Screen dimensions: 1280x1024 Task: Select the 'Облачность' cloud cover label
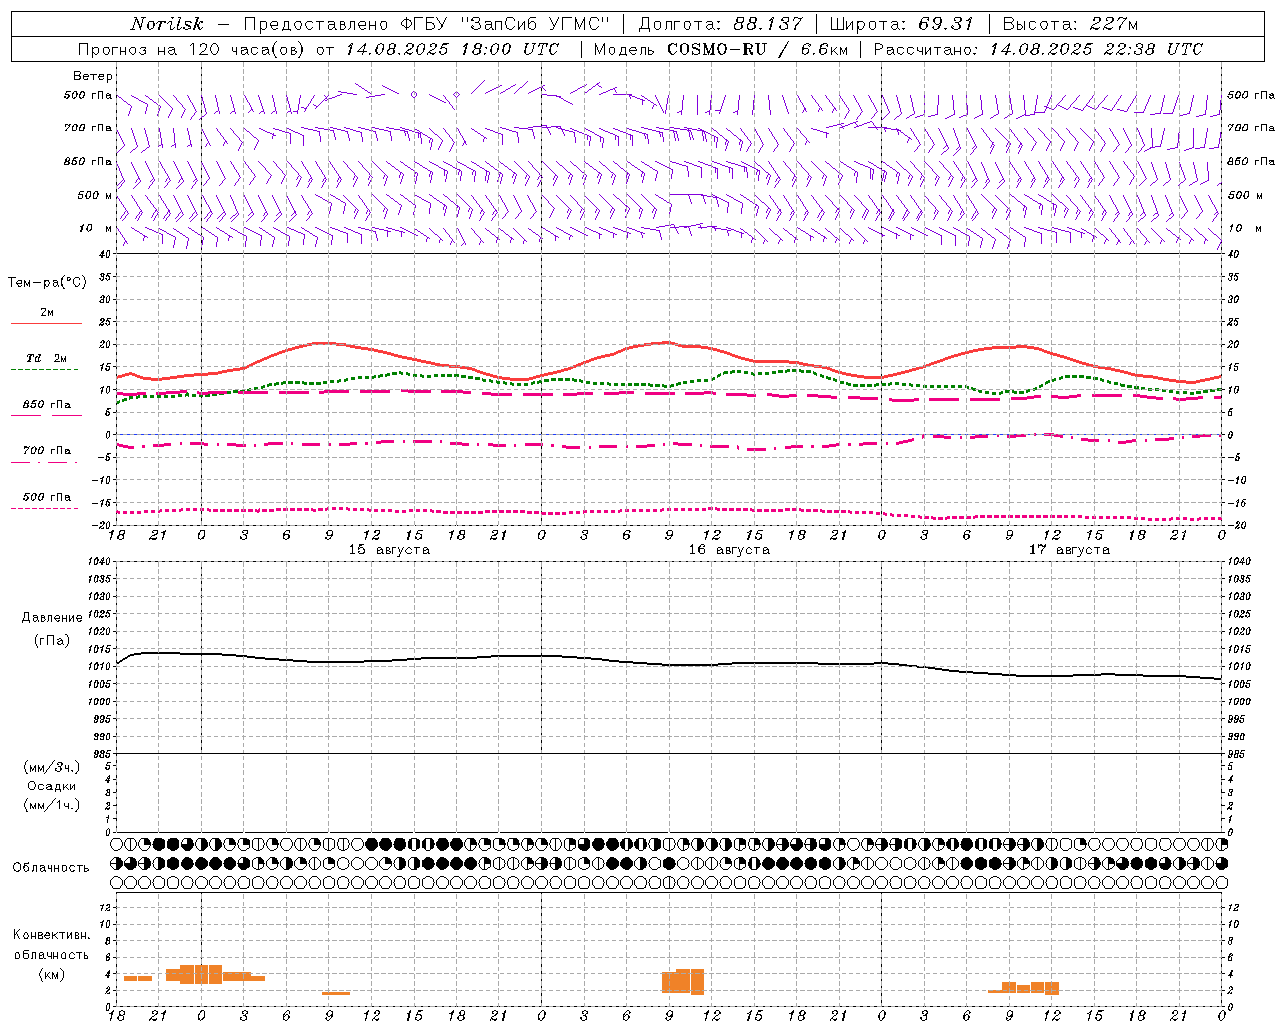(51, 867)
